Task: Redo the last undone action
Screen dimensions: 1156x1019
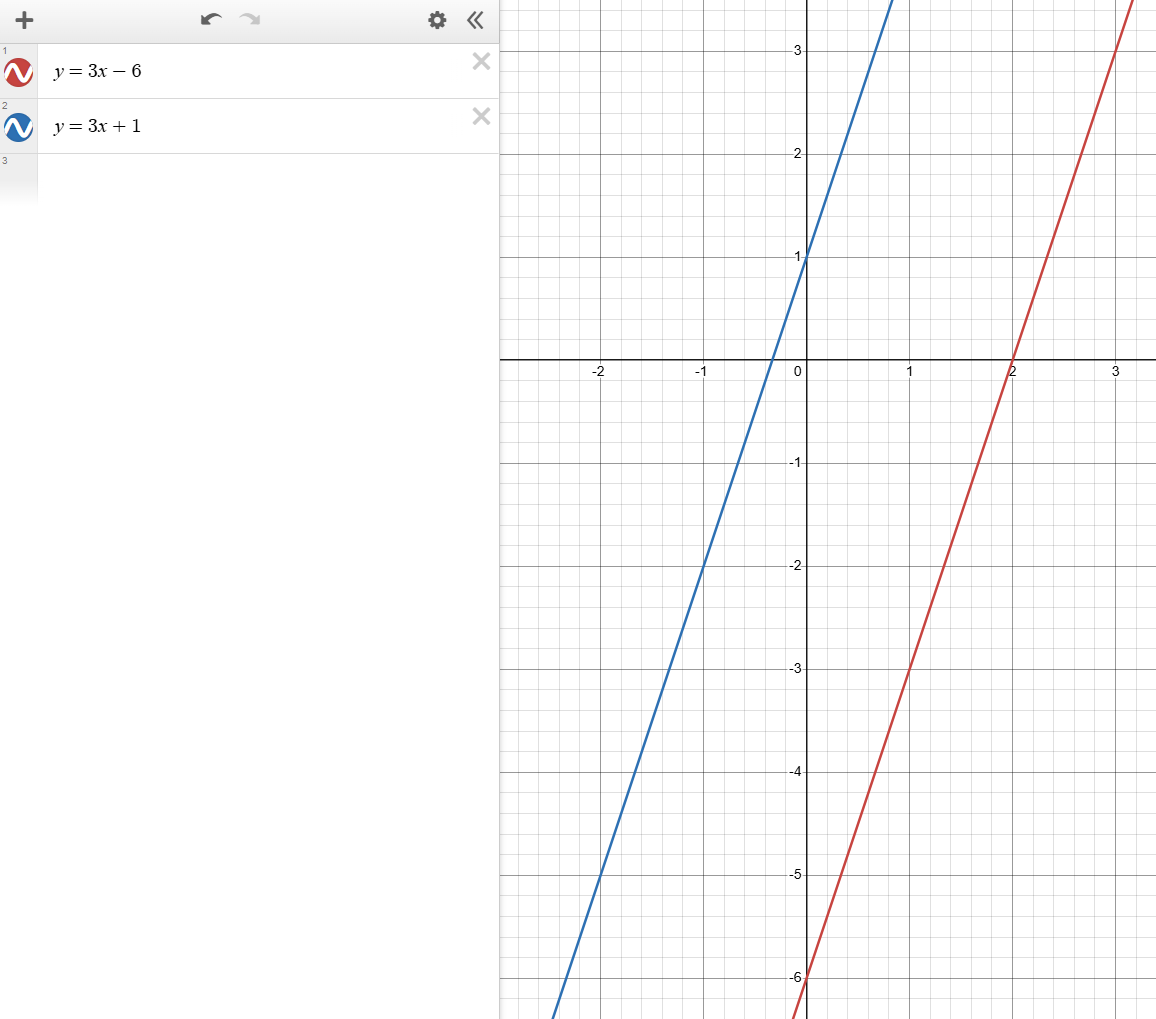Action: (x=249, y=20)
